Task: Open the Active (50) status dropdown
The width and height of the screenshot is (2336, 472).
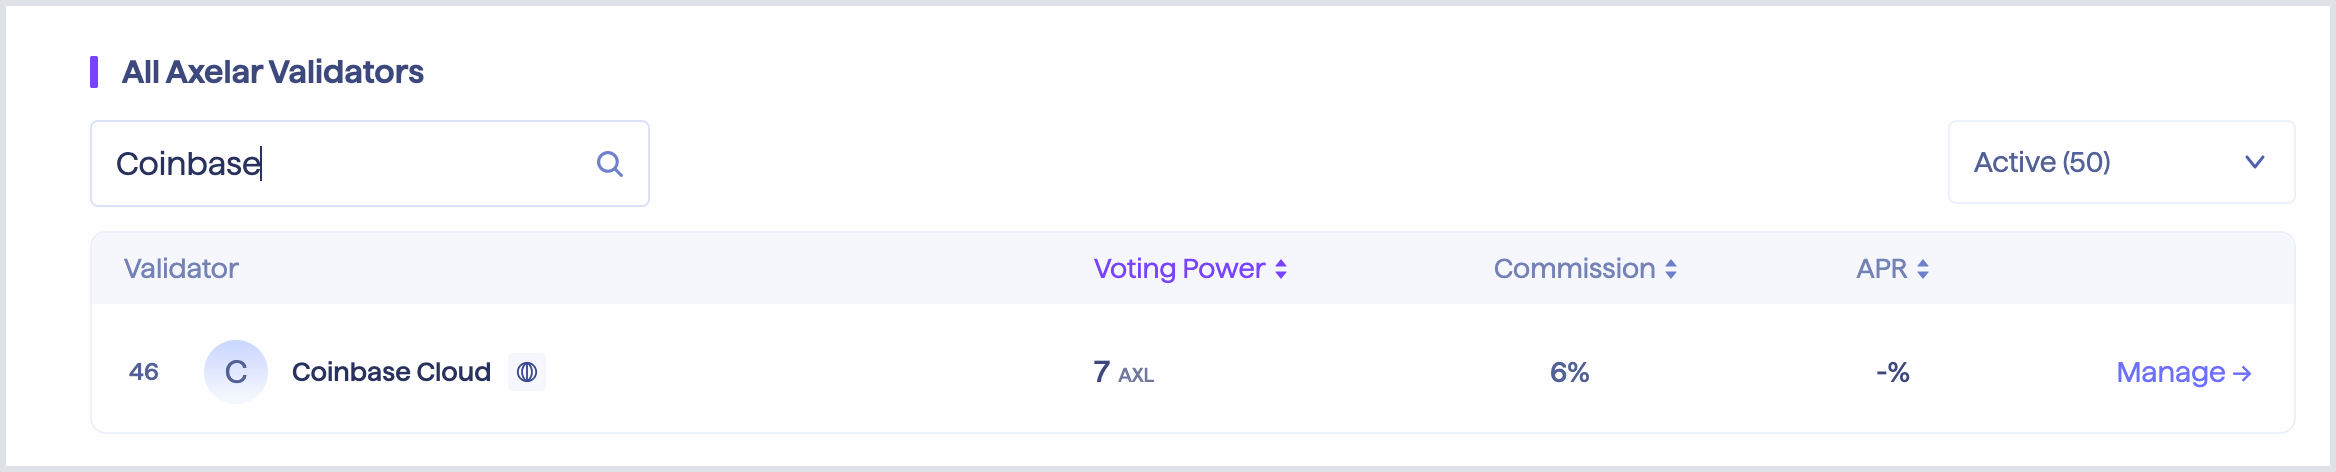Action: coord(2121,162)
